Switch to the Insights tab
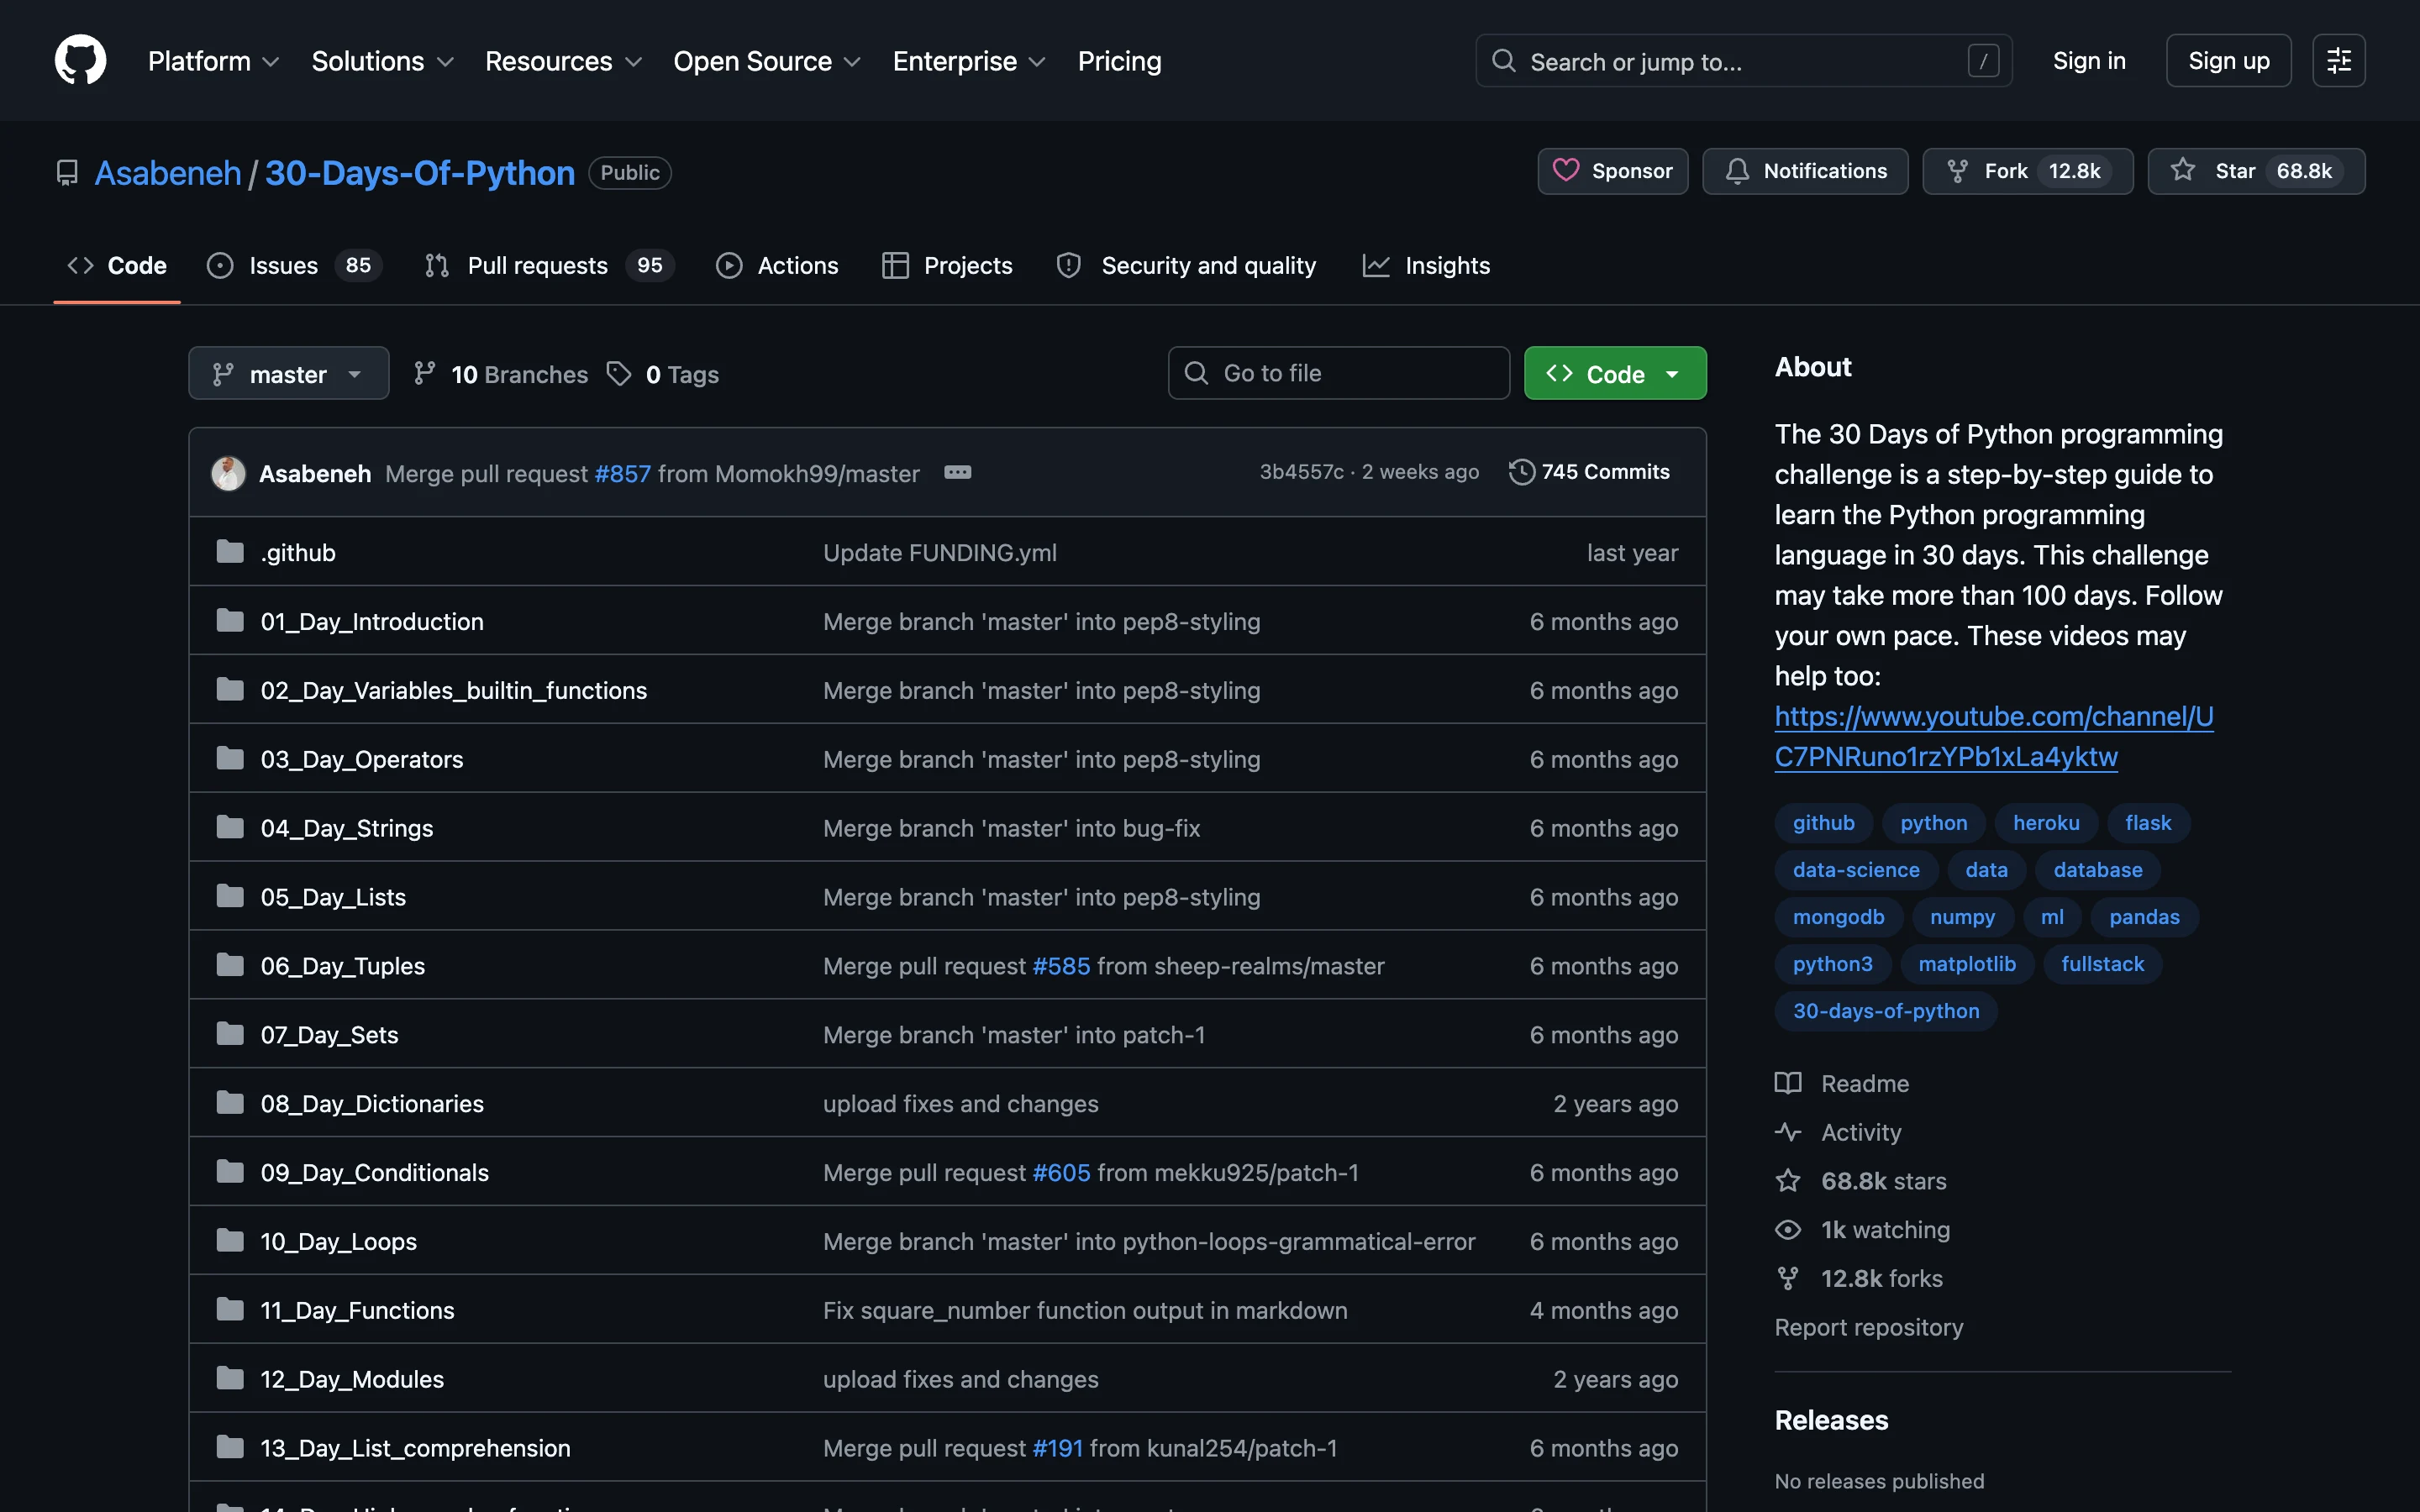Viewport: 2420px width, 1512px height. point(1426,265)
